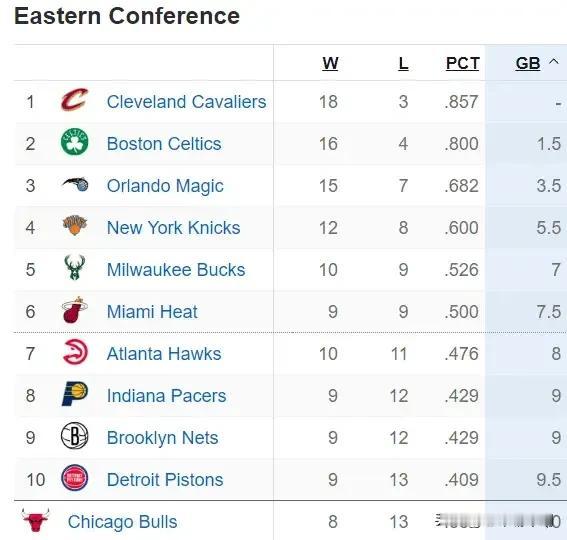Viewport: 567px width, 540px height.
Task: Click the Chicago Bulls logo
Action: pyautogui.click(x=35, y=520)
